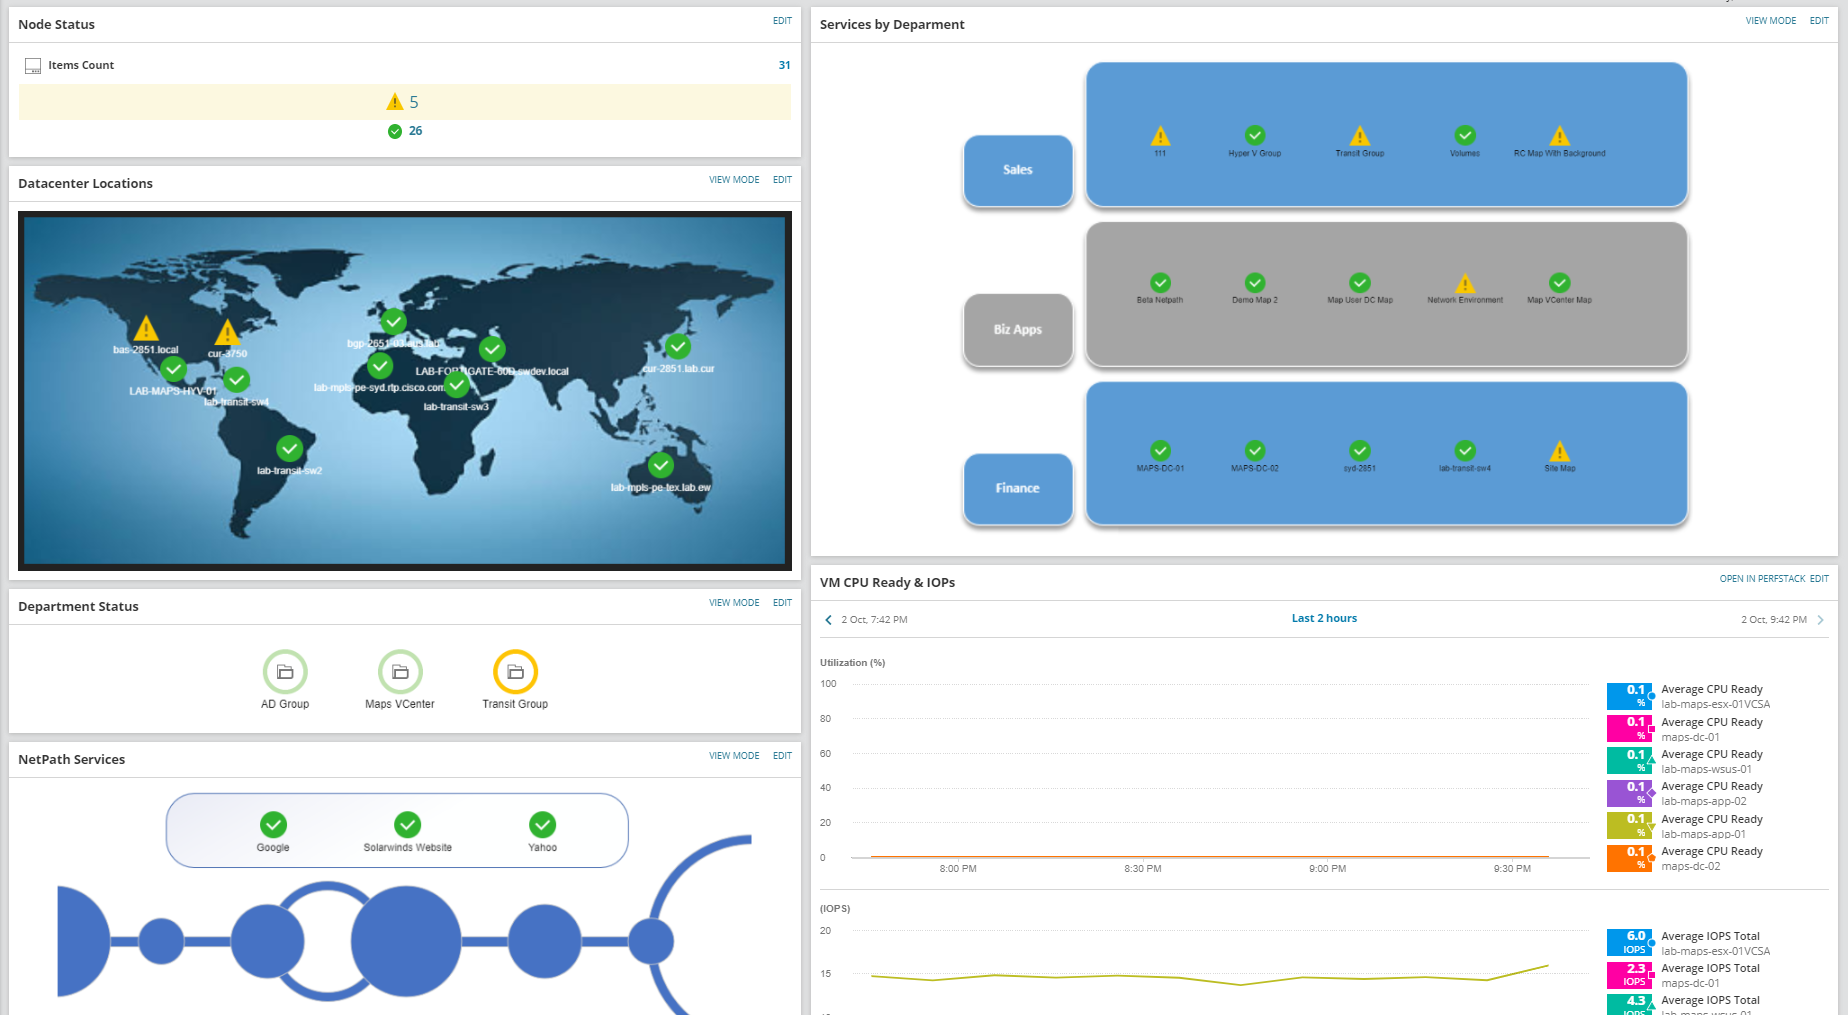
Task: Click the lab-mpls-pe-tex node in Australia
Action: pyautogui.click(x=660, y=465)
